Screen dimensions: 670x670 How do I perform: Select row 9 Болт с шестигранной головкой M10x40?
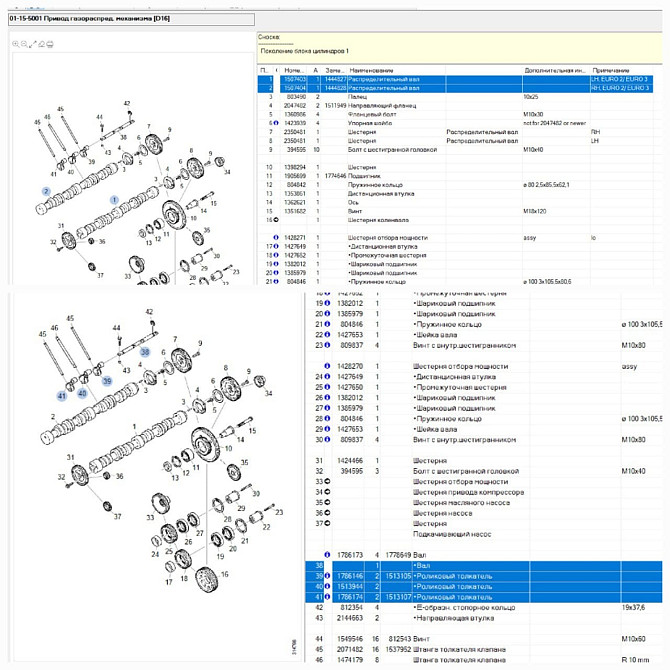point(455,150)
